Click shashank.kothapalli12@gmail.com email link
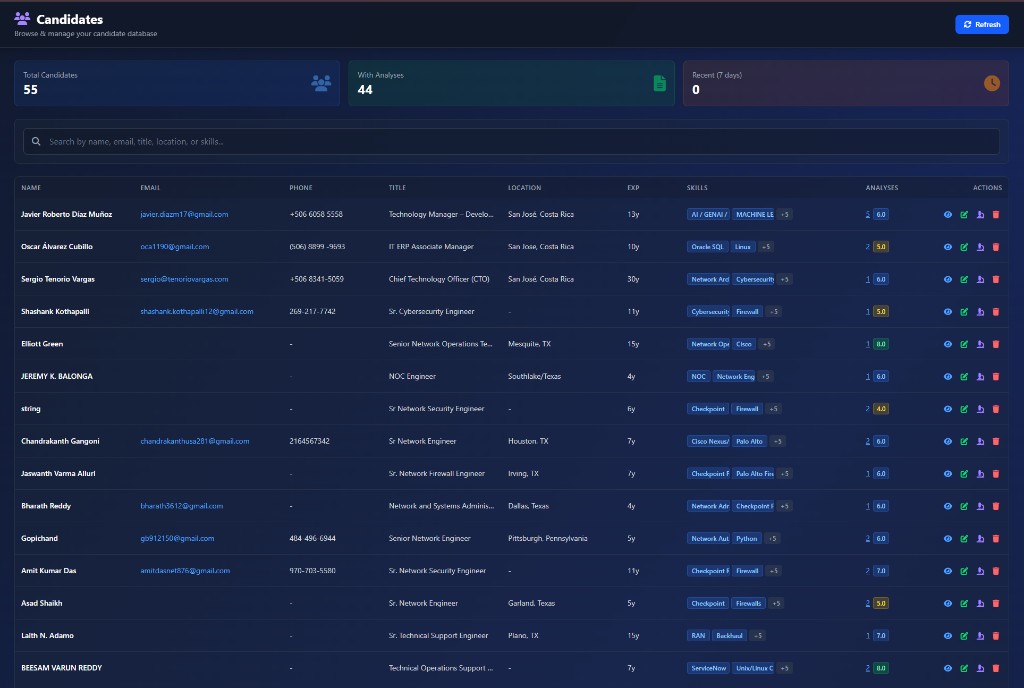 [197, 311]
